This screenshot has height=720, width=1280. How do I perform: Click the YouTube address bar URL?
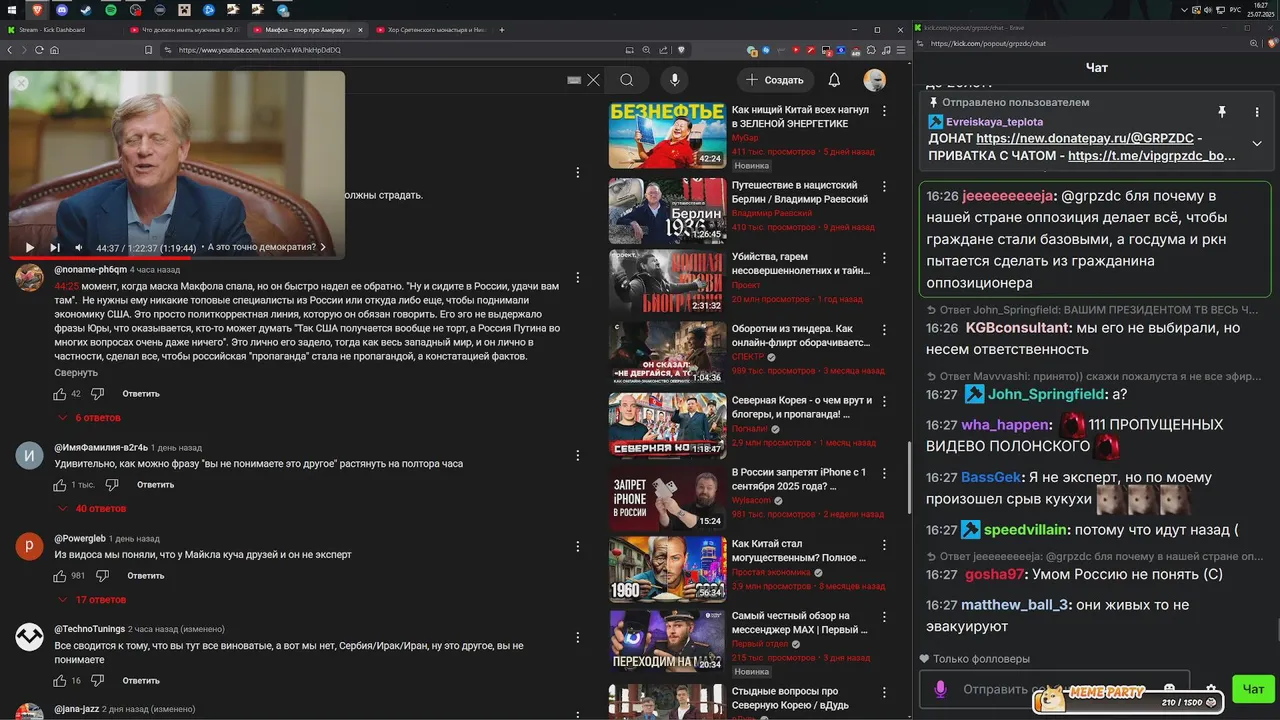point(260,49)
